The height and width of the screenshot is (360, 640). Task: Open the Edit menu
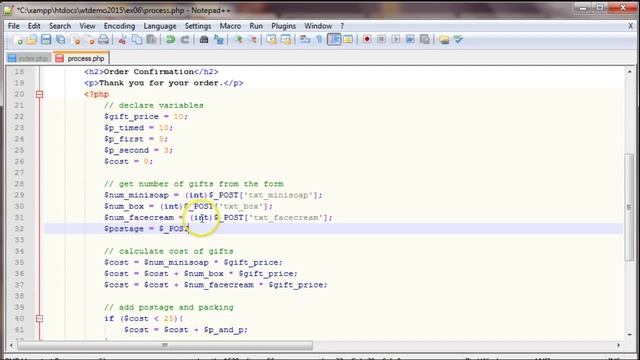point(34,26)
